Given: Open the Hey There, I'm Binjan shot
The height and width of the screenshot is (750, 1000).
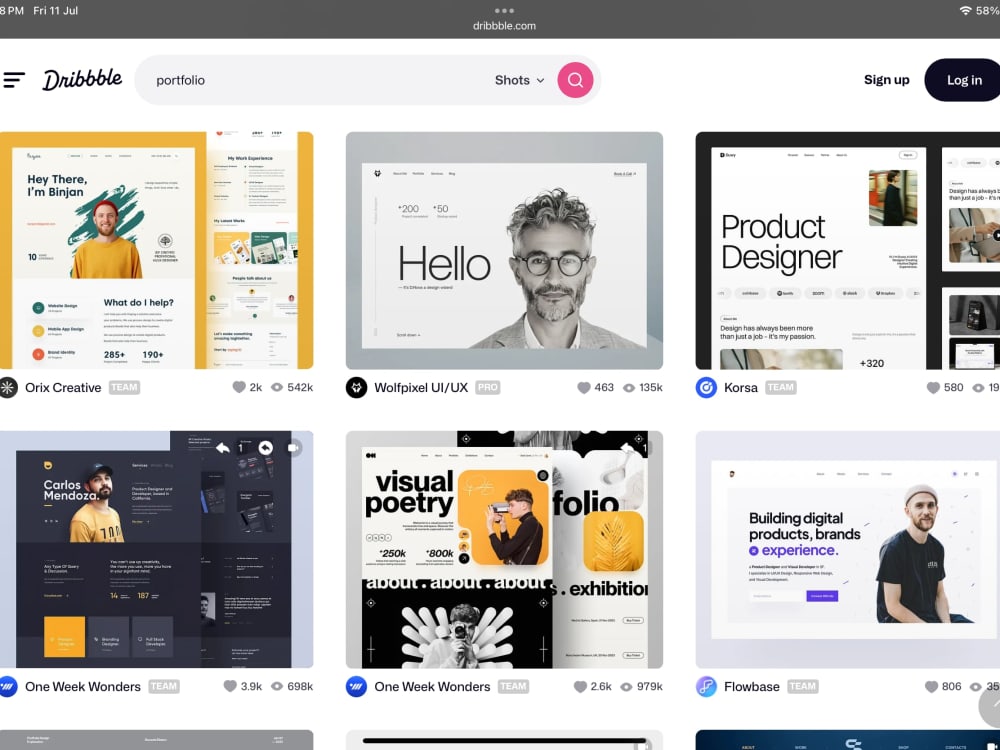Looking at the screenshot, I should coord(156,250).
